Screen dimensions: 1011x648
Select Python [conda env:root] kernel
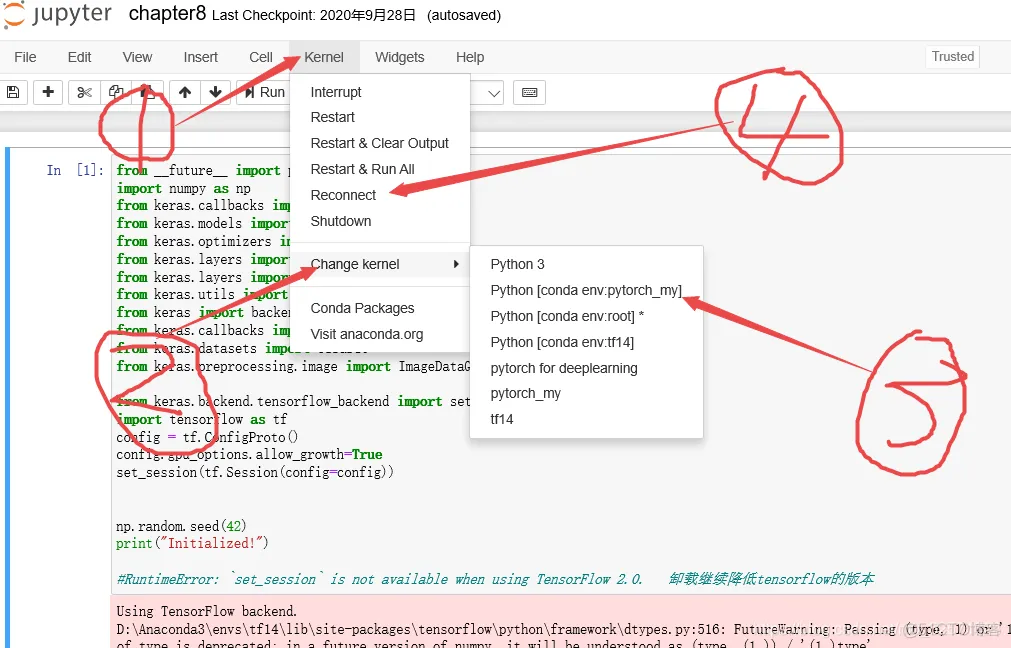(586, 317)
